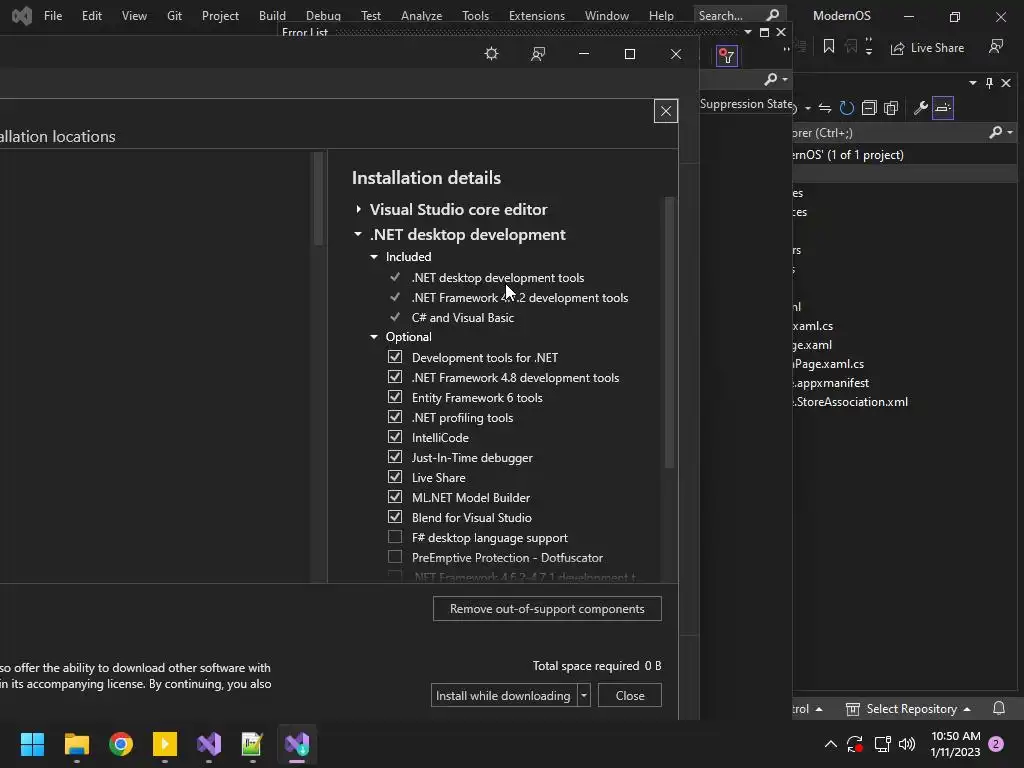Click the yellow play app in taskbar
The image size is (1024, 768).
pos(165,744)
